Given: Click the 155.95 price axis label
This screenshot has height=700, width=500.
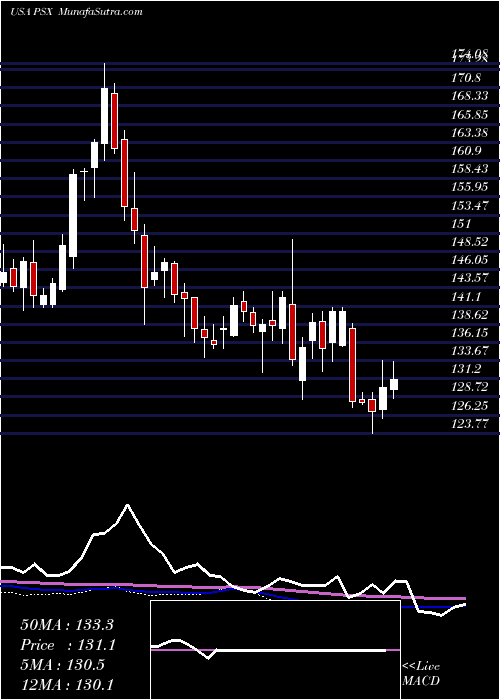Looking at the screenshot, I should click(x=470, y=188).
